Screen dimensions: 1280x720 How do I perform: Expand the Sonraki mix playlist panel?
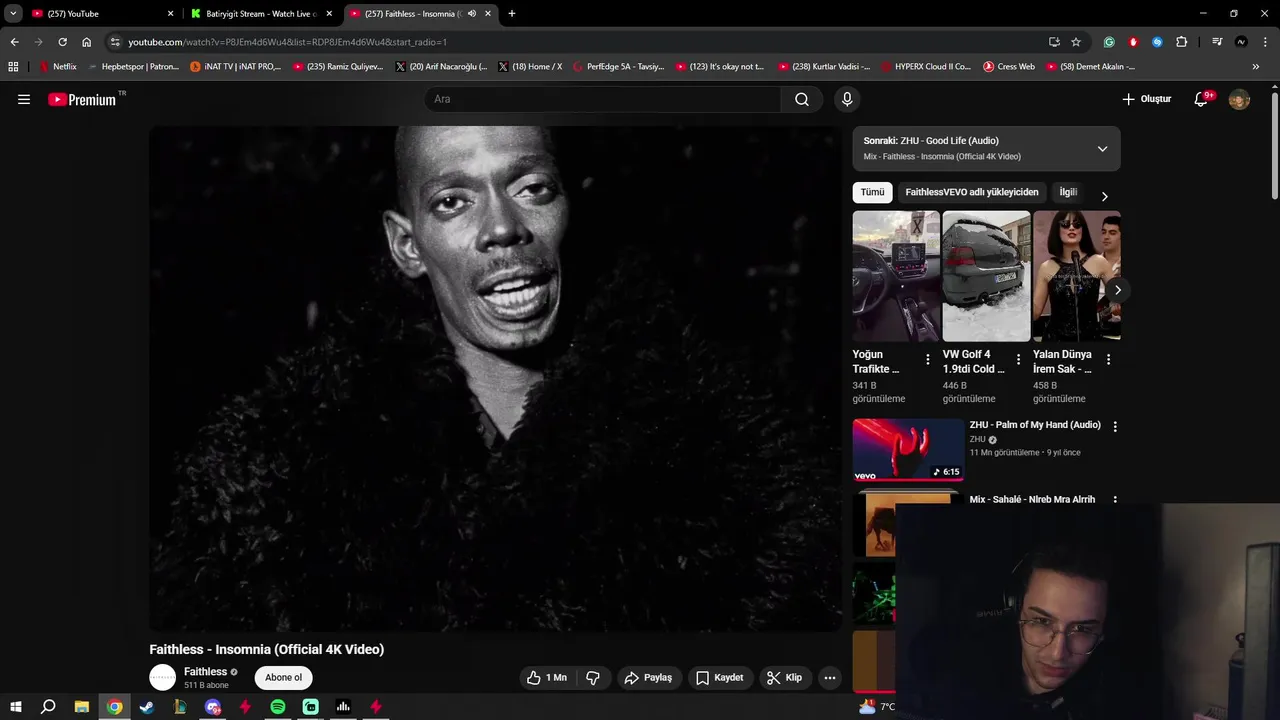[1102, 149]
